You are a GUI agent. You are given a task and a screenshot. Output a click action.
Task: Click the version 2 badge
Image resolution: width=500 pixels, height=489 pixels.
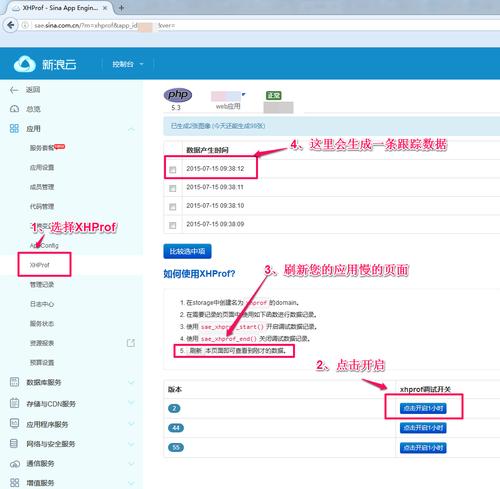click(x=174, y=408)
